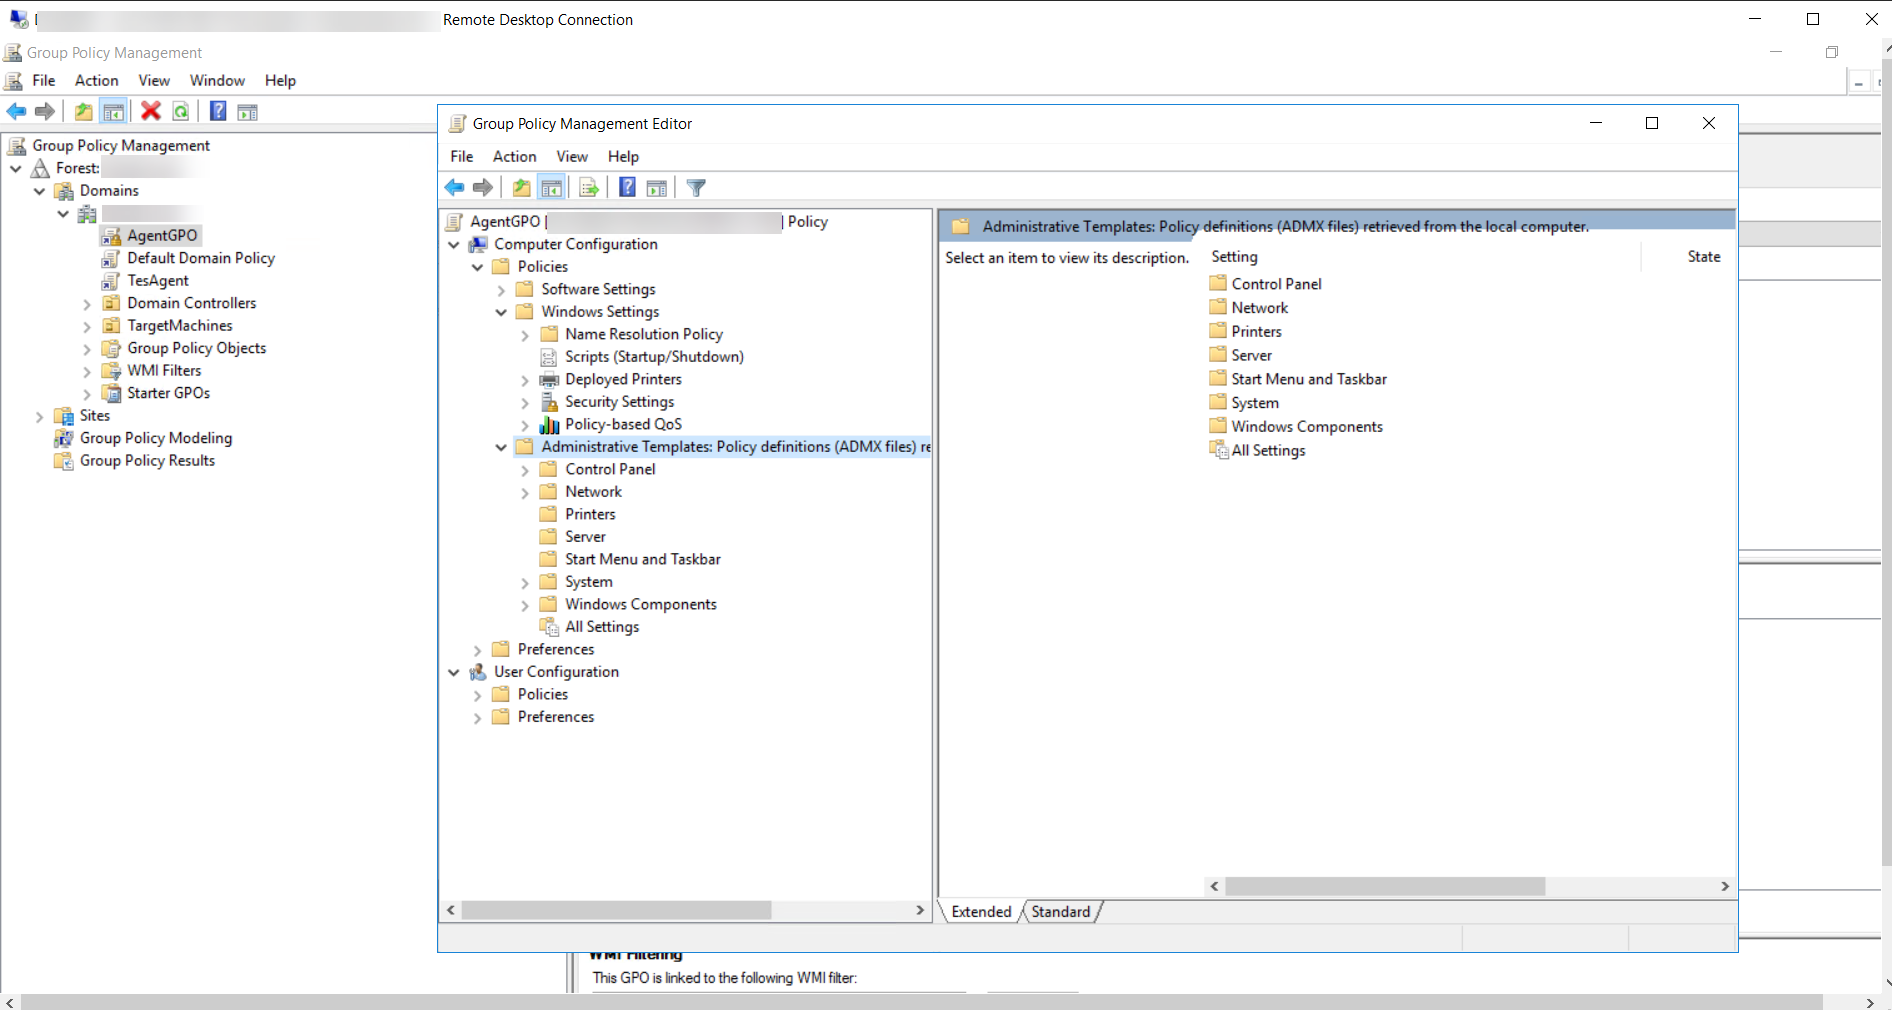The image size is (1892, 1010).
Task: Expand the Security Settings node
Action: pos(525,403)
